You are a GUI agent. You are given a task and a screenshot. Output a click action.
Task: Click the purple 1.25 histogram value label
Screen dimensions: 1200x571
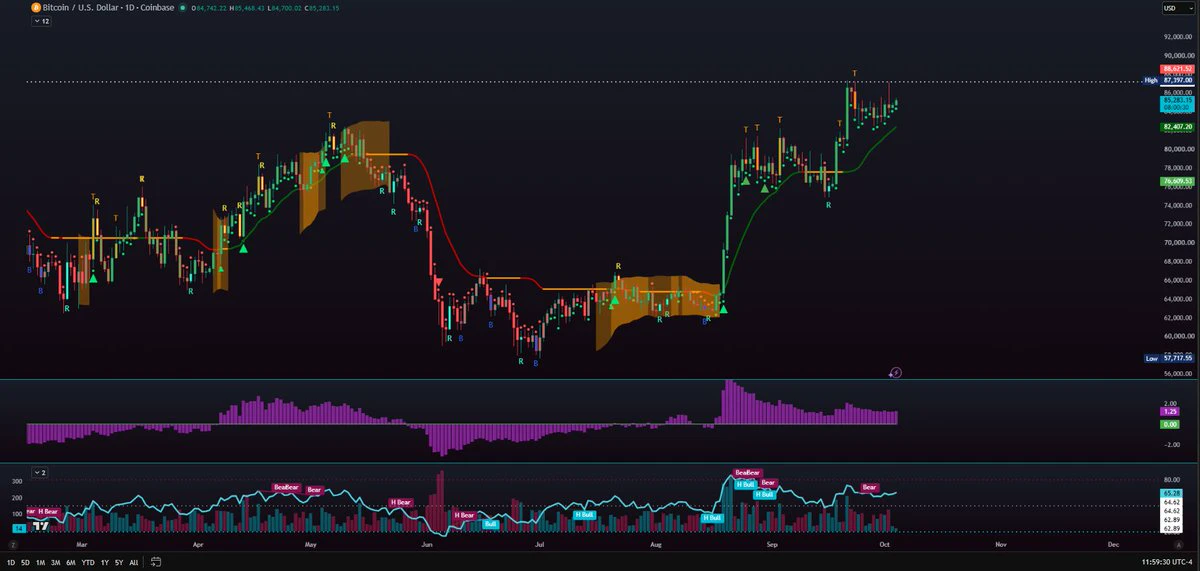tap(1169, 412)
